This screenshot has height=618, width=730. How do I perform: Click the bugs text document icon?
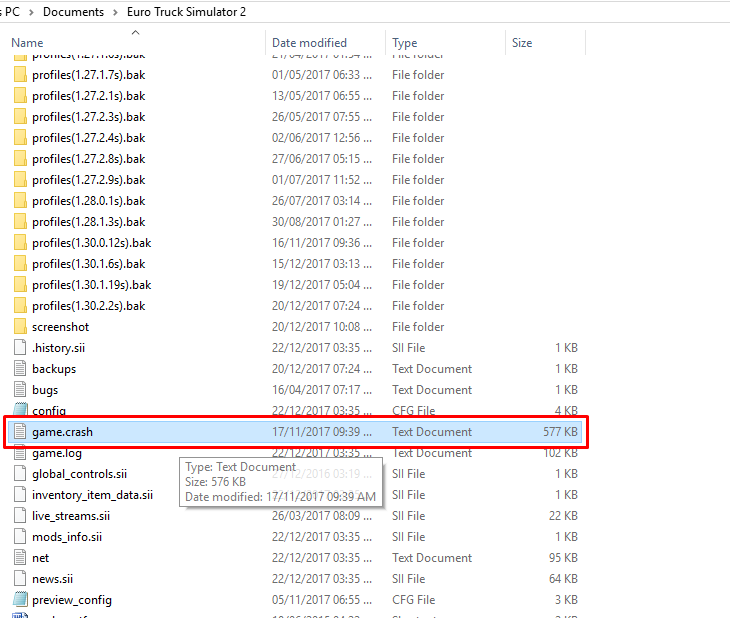20,389
